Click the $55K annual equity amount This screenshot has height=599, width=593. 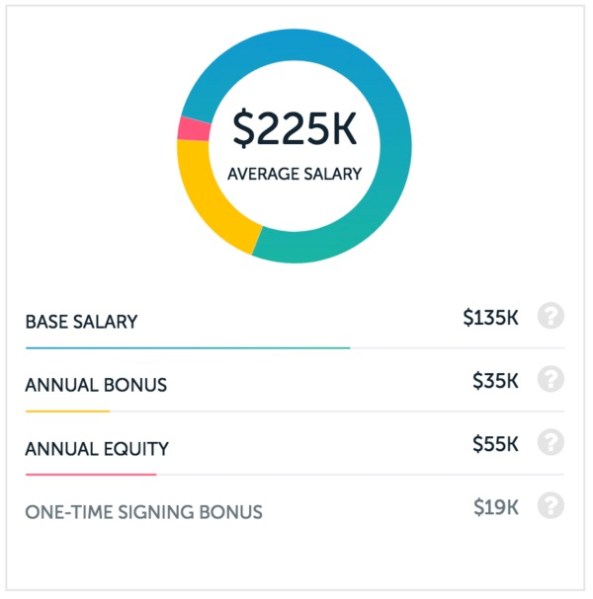[496, 444]
